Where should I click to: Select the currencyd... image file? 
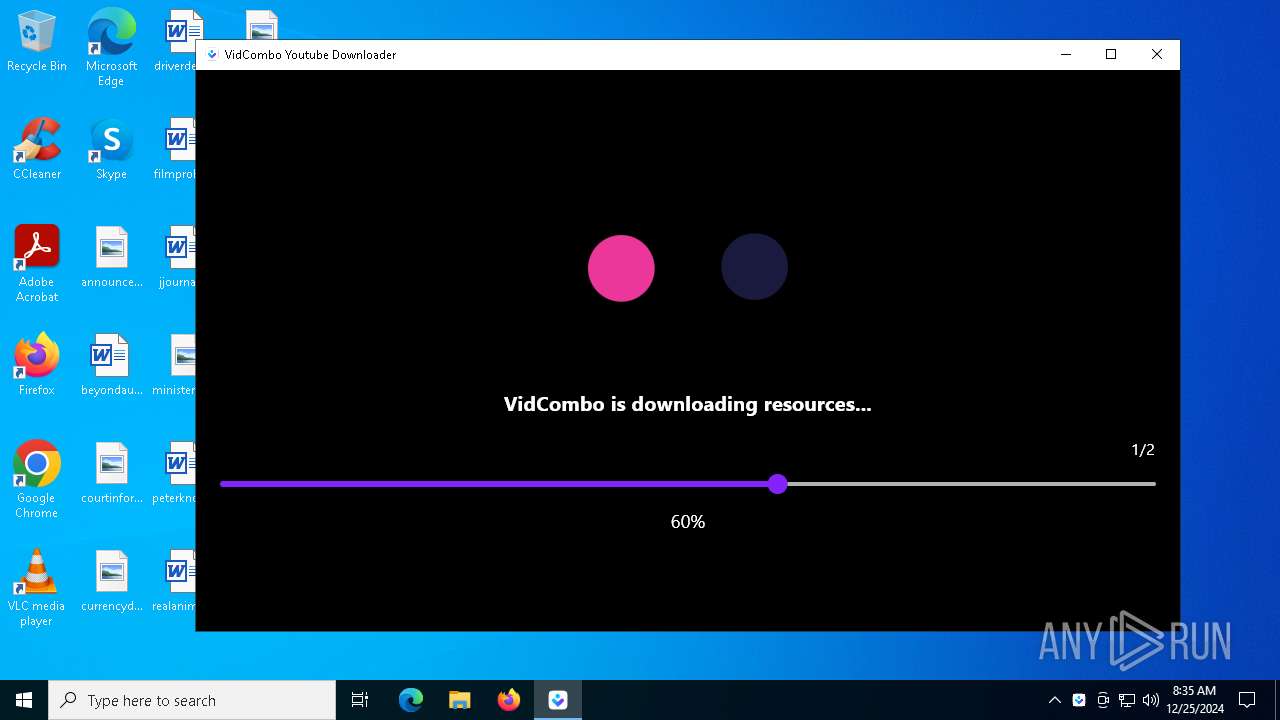111,582
